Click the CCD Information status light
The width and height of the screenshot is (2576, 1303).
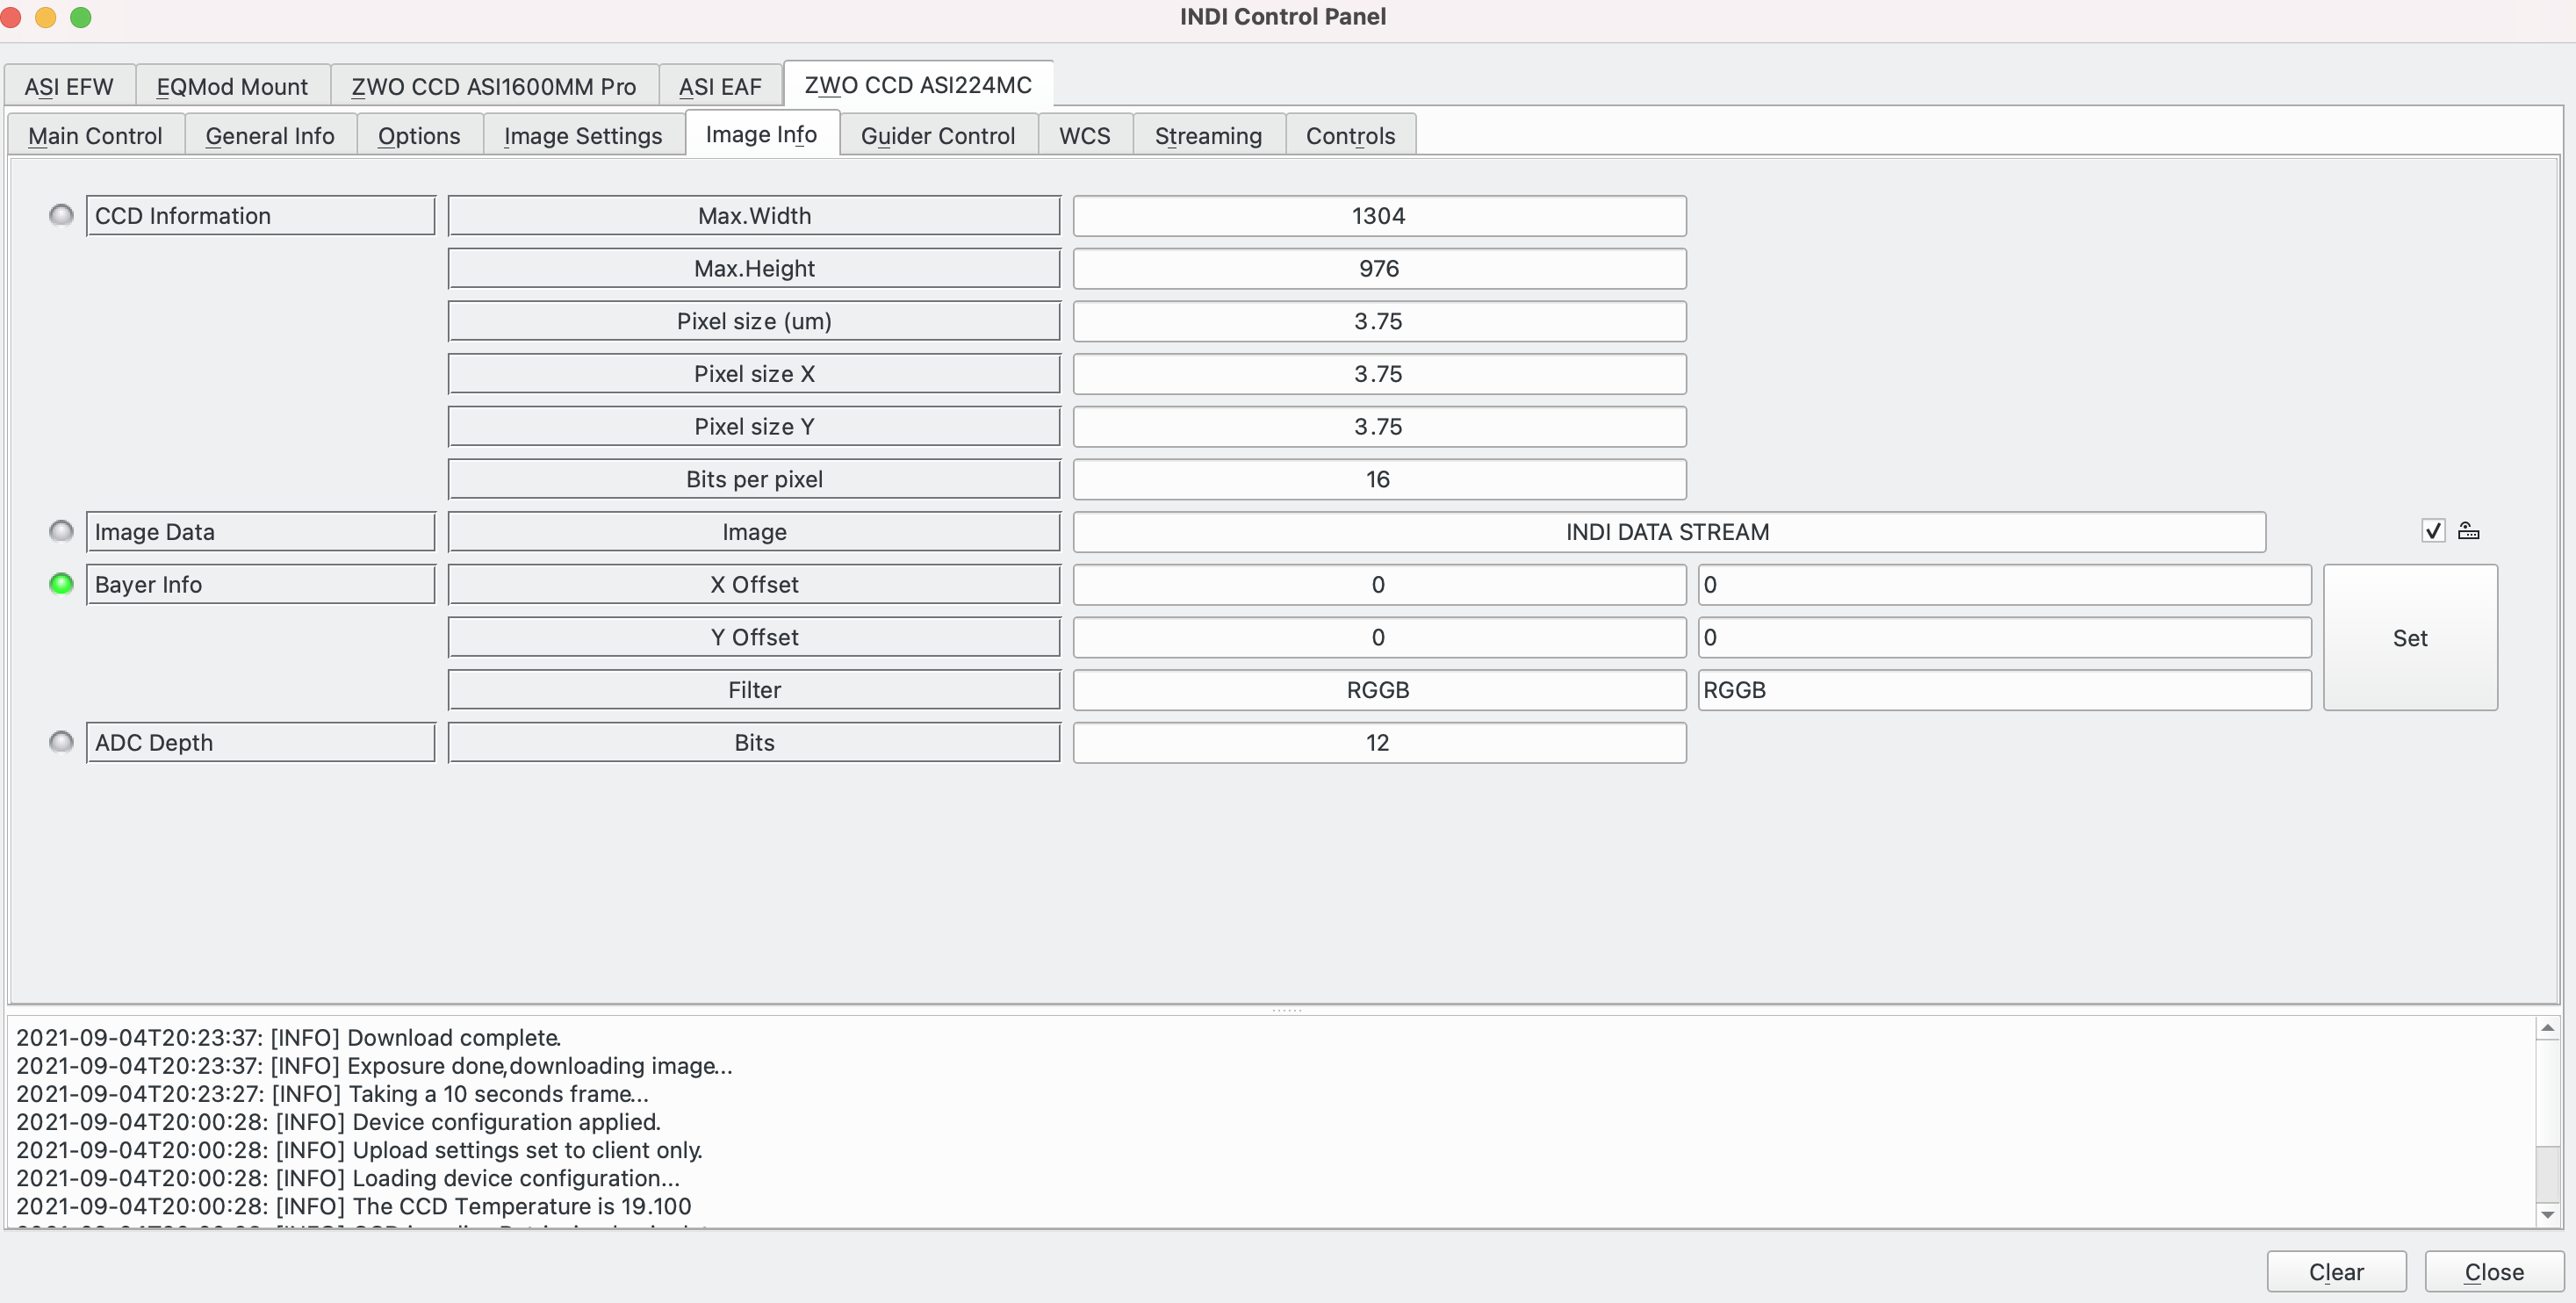61,215
